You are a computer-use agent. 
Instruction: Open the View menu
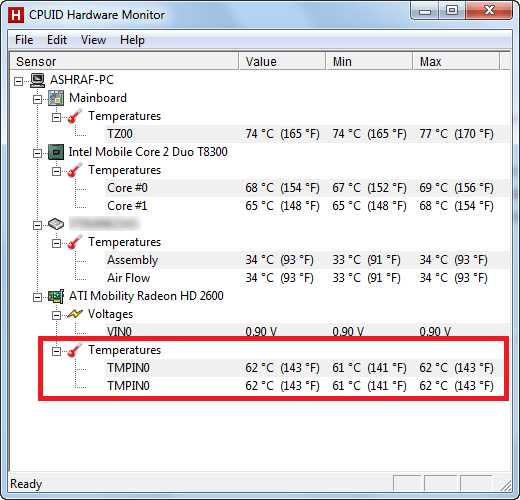(94, 40)
